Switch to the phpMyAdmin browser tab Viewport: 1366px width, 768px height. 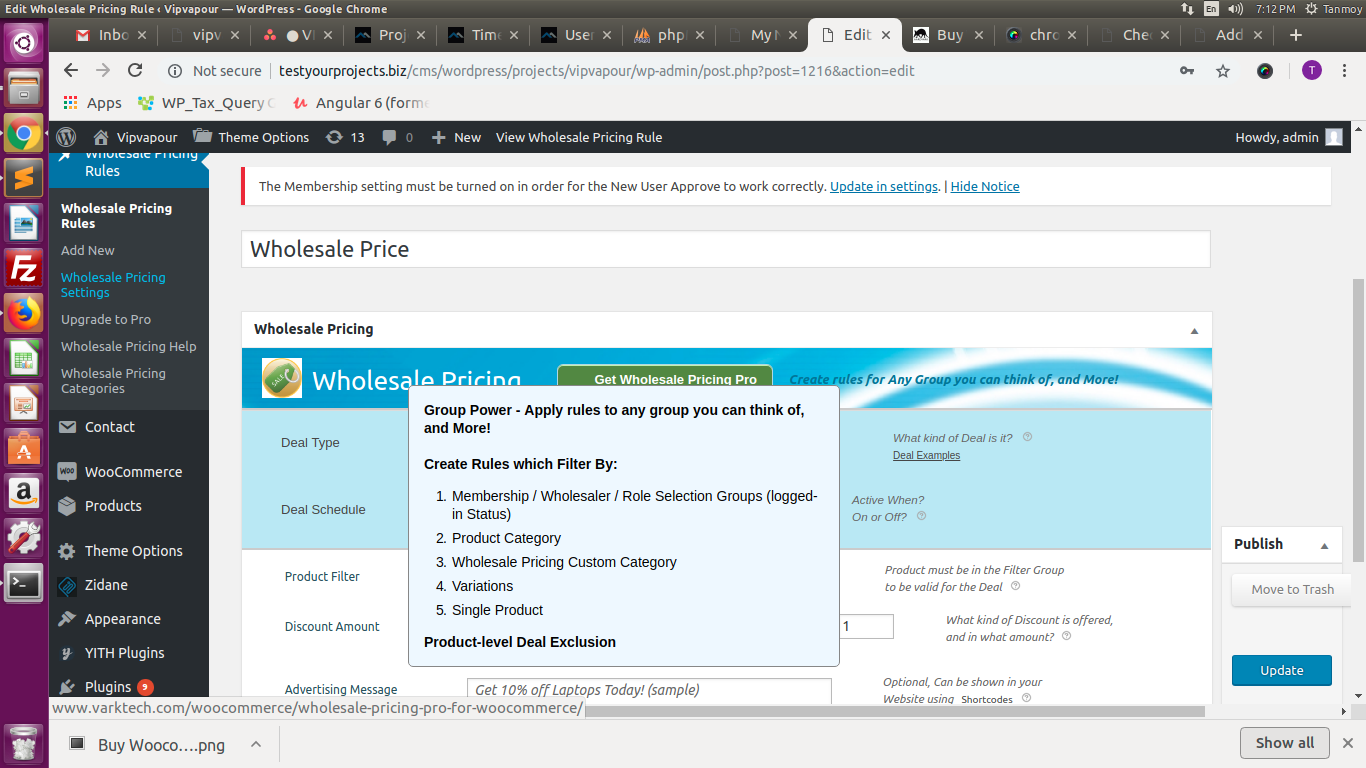[671, 35]
